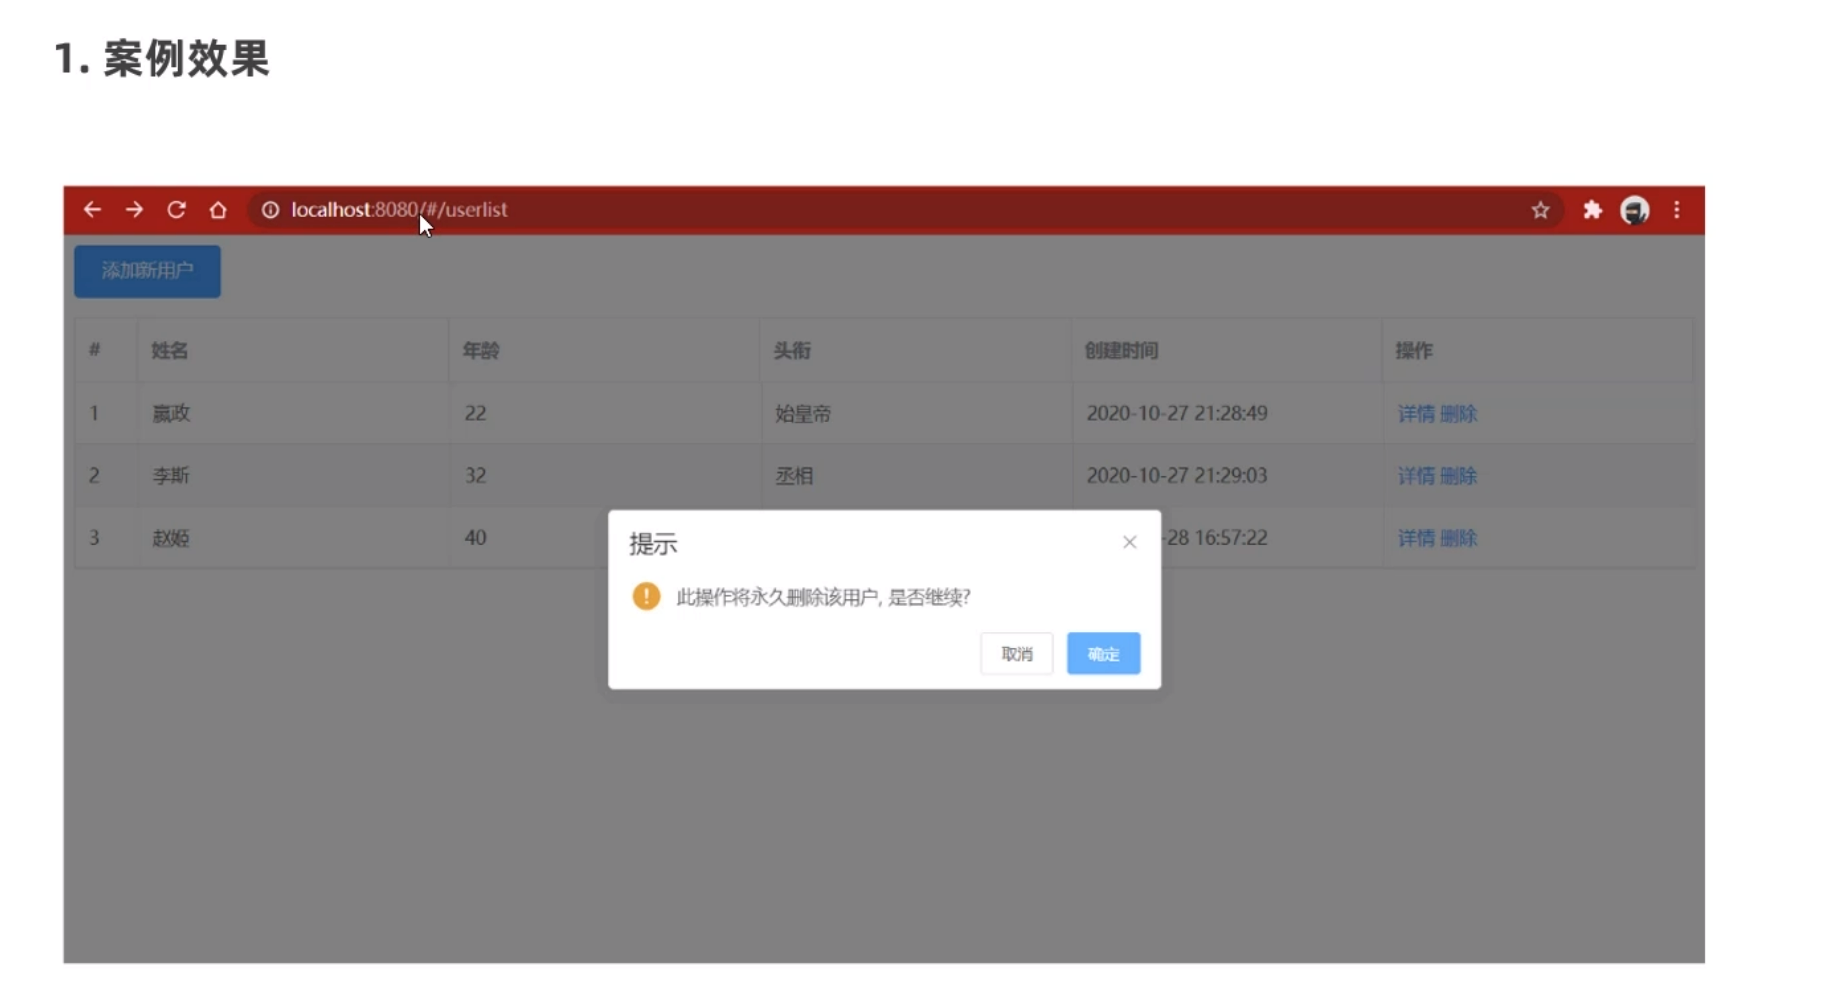1836x988 pixels.
Task: Click the browser profile avatar icon
Action: (x=1635, y=210)
